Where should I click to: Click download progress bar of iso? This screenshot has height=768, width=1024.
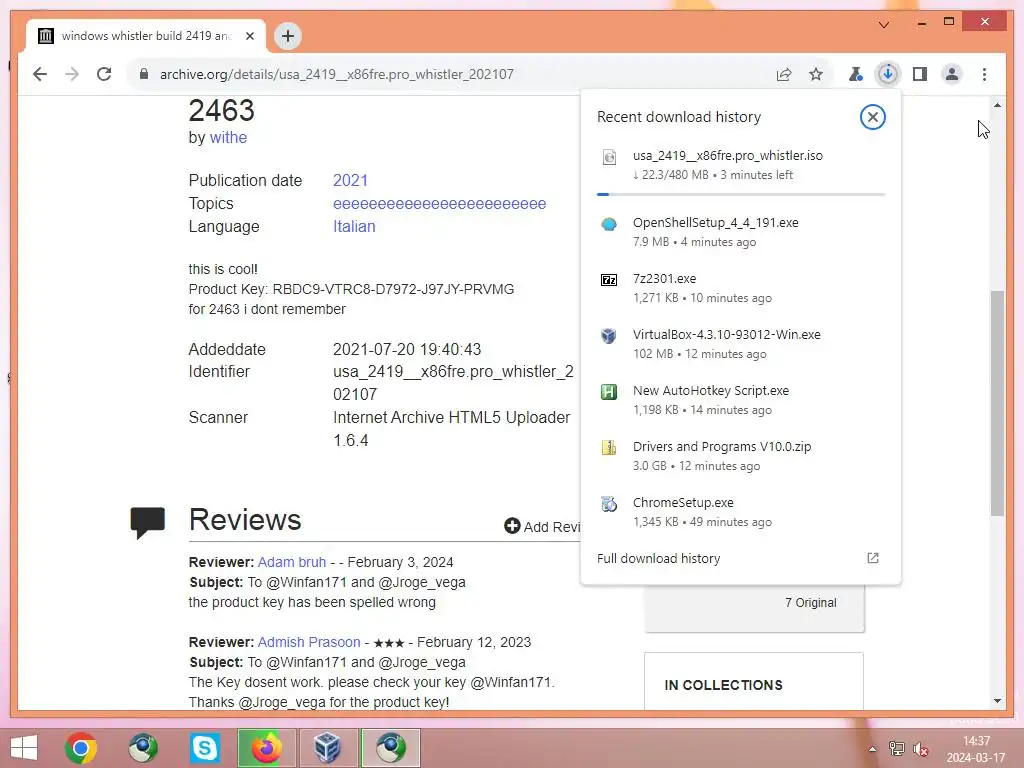pyautogui.click(x=741, y=194)
